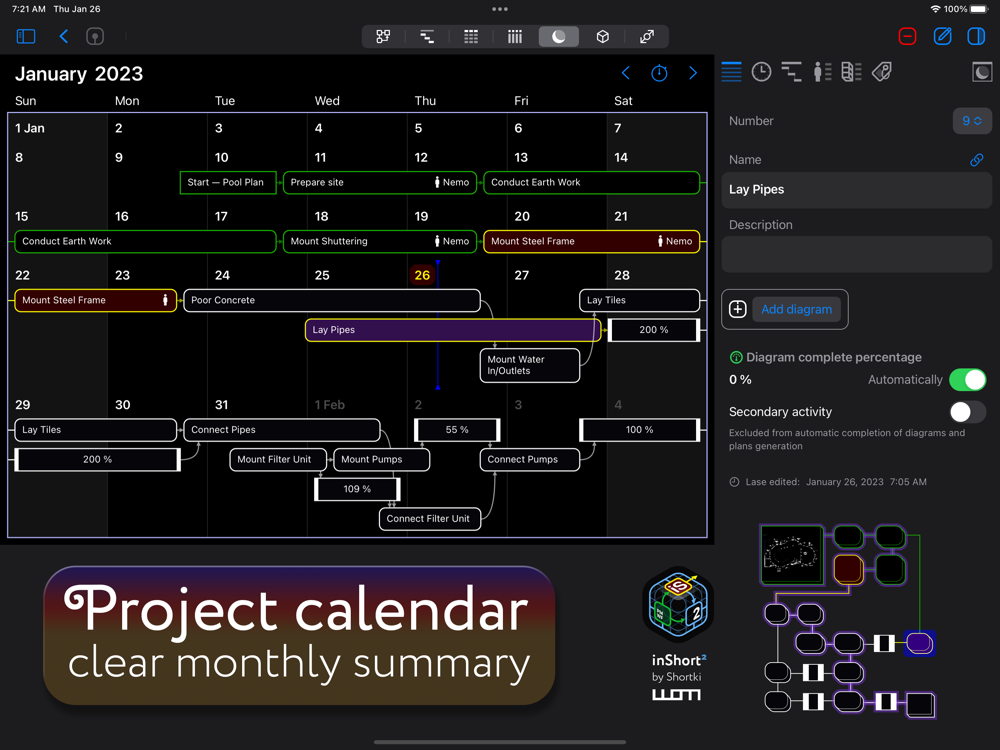This screenshot has height=750, width=1000.
Task: Open the hierarchy inspector tab
Action: (791, 71)
